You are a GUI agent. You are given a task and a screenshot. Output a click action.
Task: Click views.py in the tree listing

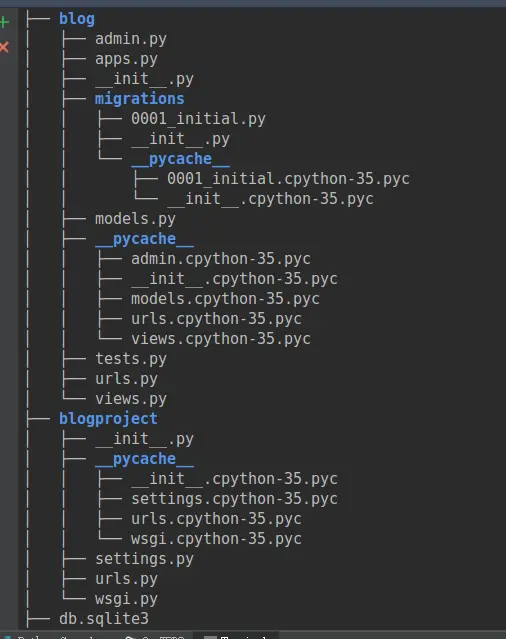(x=131, y=399)
